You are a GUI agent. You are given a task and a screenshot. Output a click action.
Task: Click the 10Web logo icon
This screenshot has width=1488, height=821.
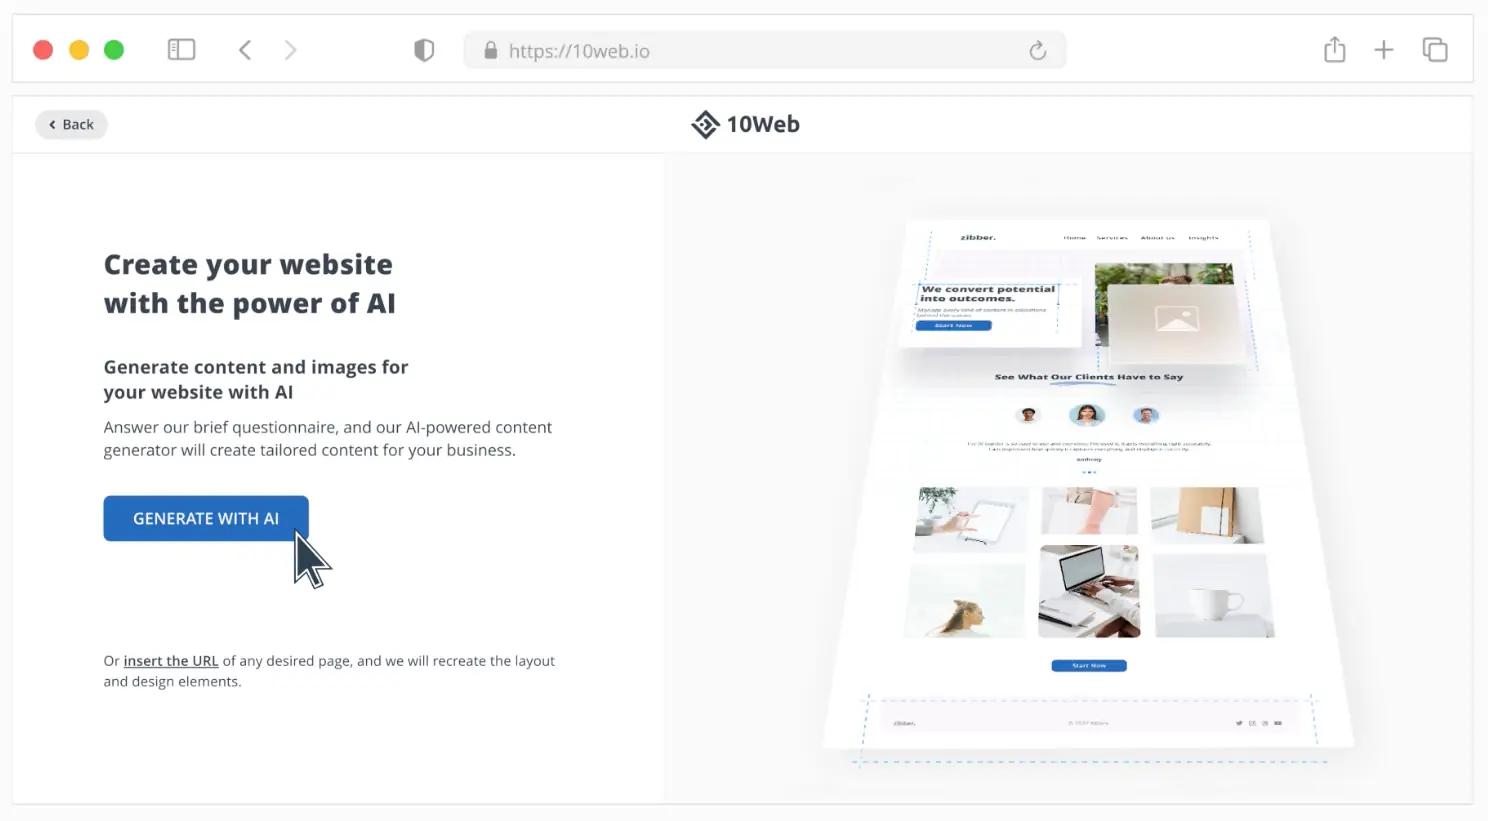[x=705, y=124]
